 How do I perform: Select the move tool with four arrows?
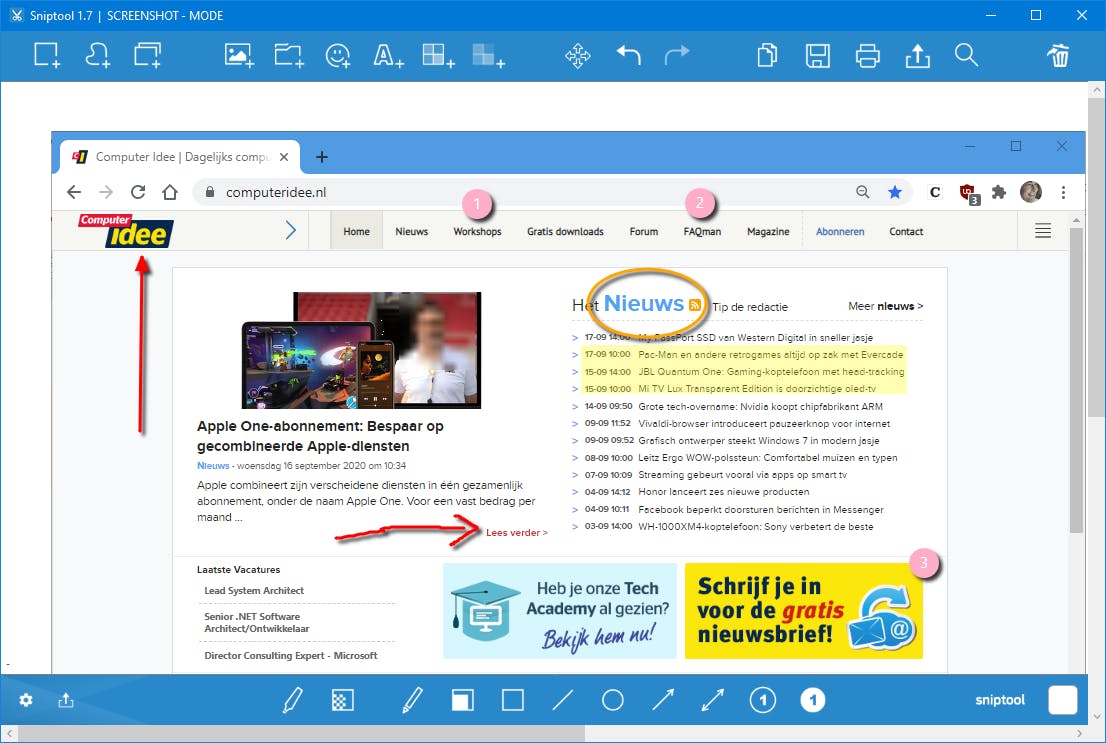pos(578,56)
